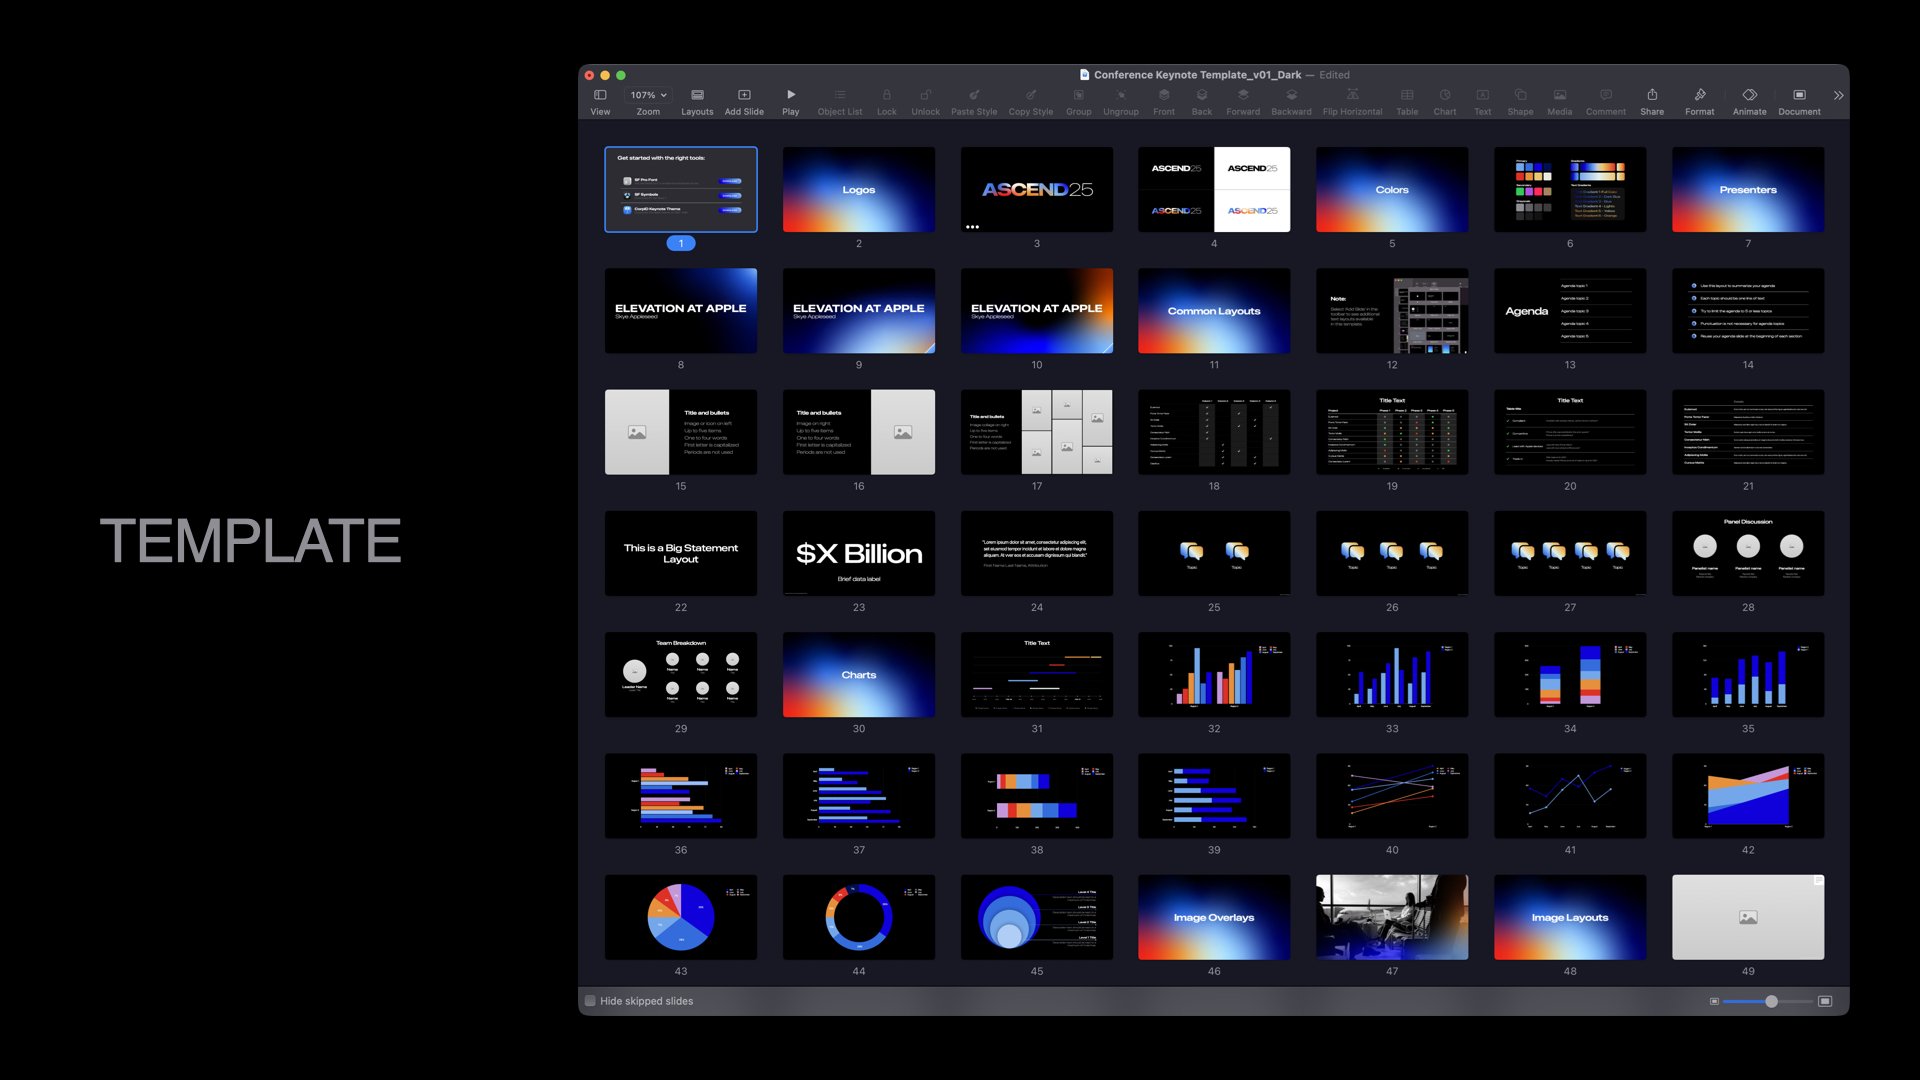Open the Layouts toolbar menu
The height and width of the screenshot is (1080, 1920).
tap(697, 95)
